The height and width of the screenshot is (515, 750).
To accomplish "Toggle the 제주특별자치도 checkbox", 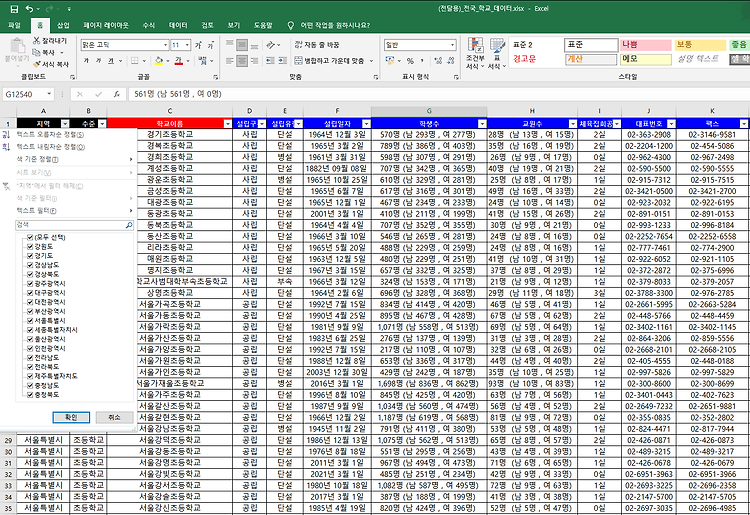I will click(x=30, y=376).
